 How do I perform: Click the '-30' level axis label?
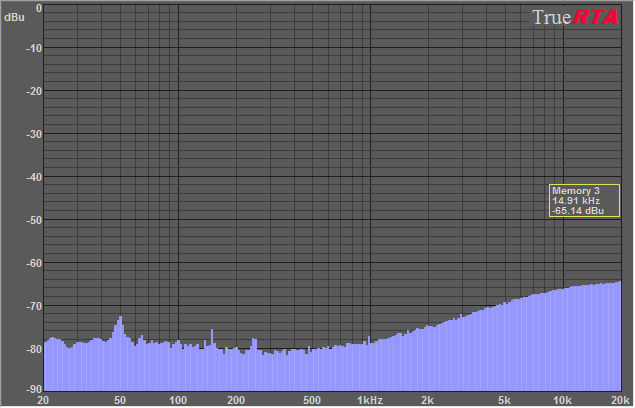pyautogui.click(x=34, y=135)
